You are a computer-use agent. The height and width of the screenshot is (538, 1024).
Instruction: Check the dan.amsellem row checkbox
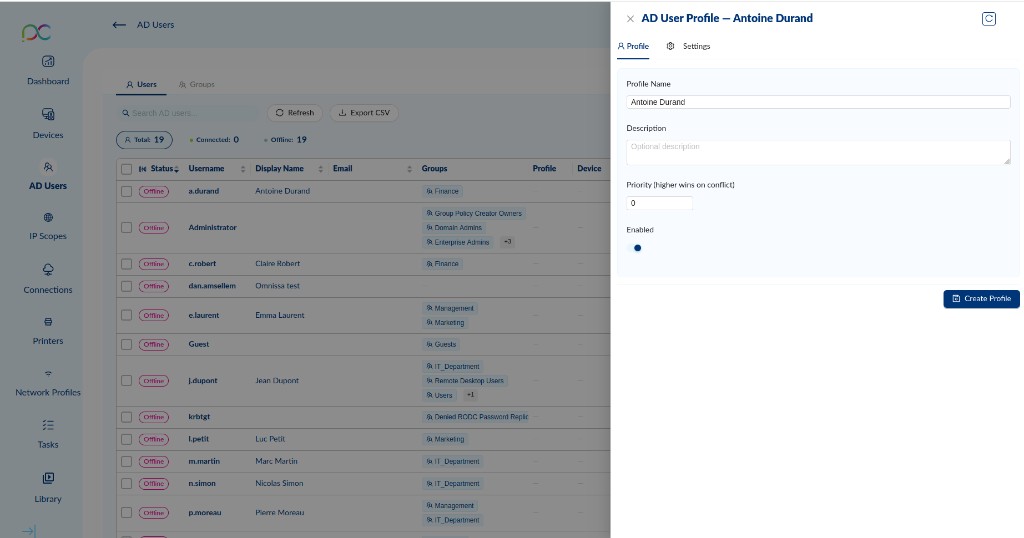(x=127, y=286)
